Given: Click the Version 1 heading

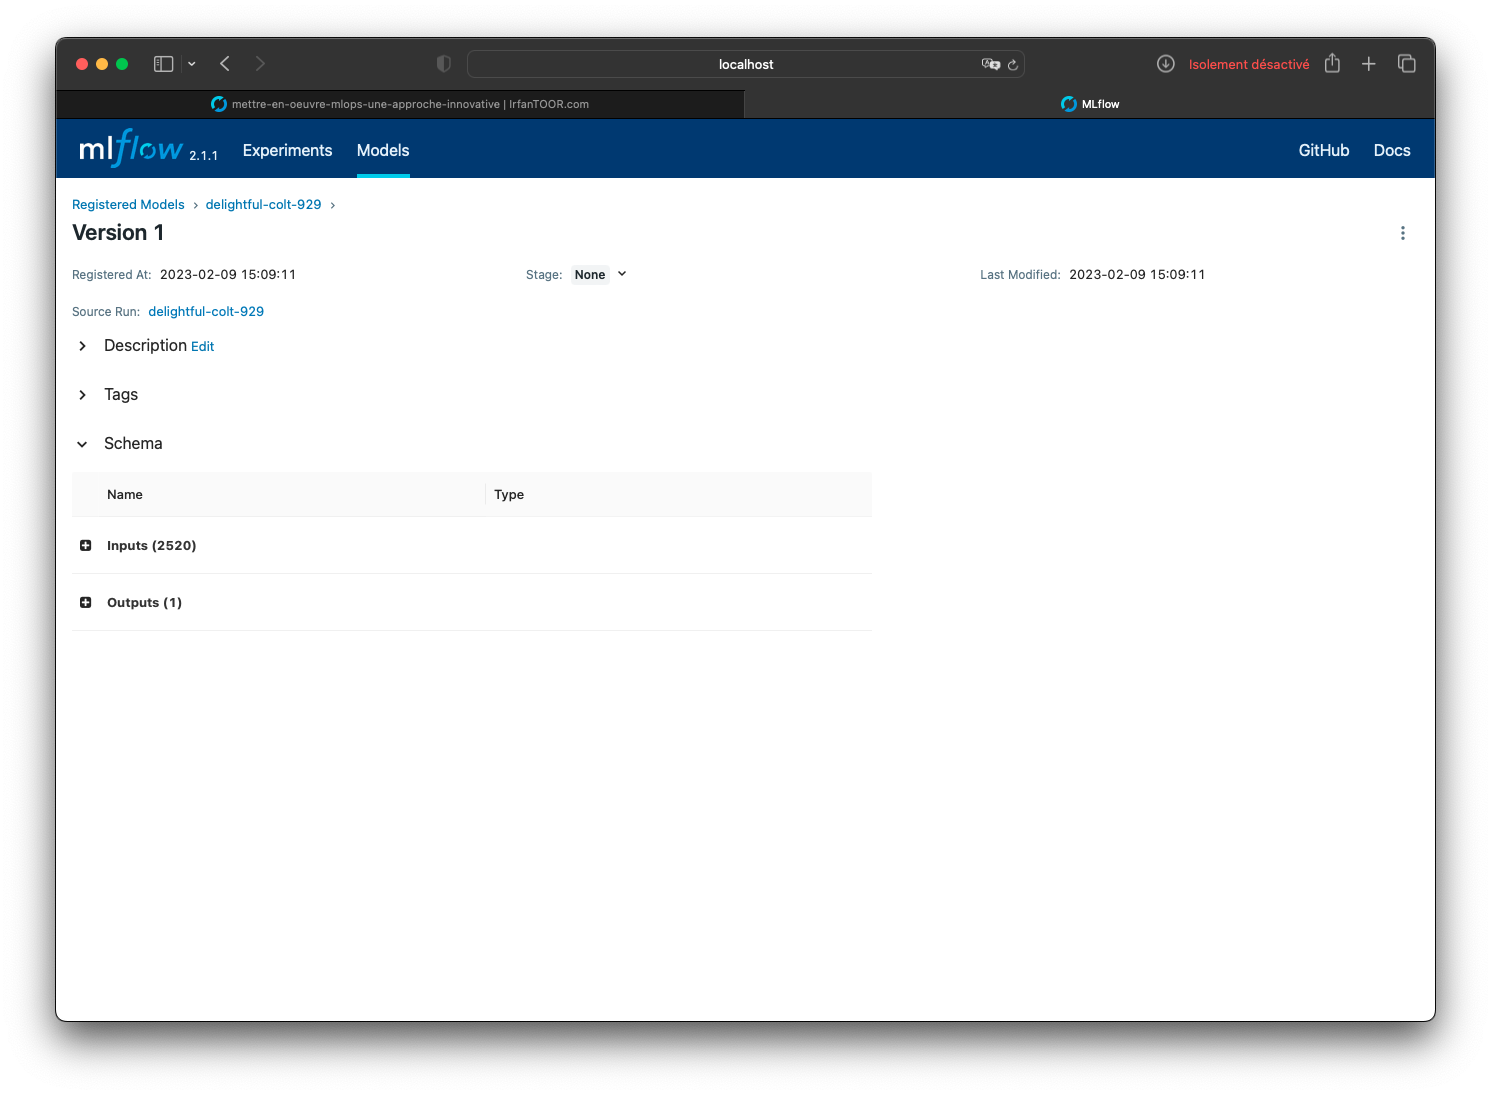Looking at the screenshot, I should 118,232.
